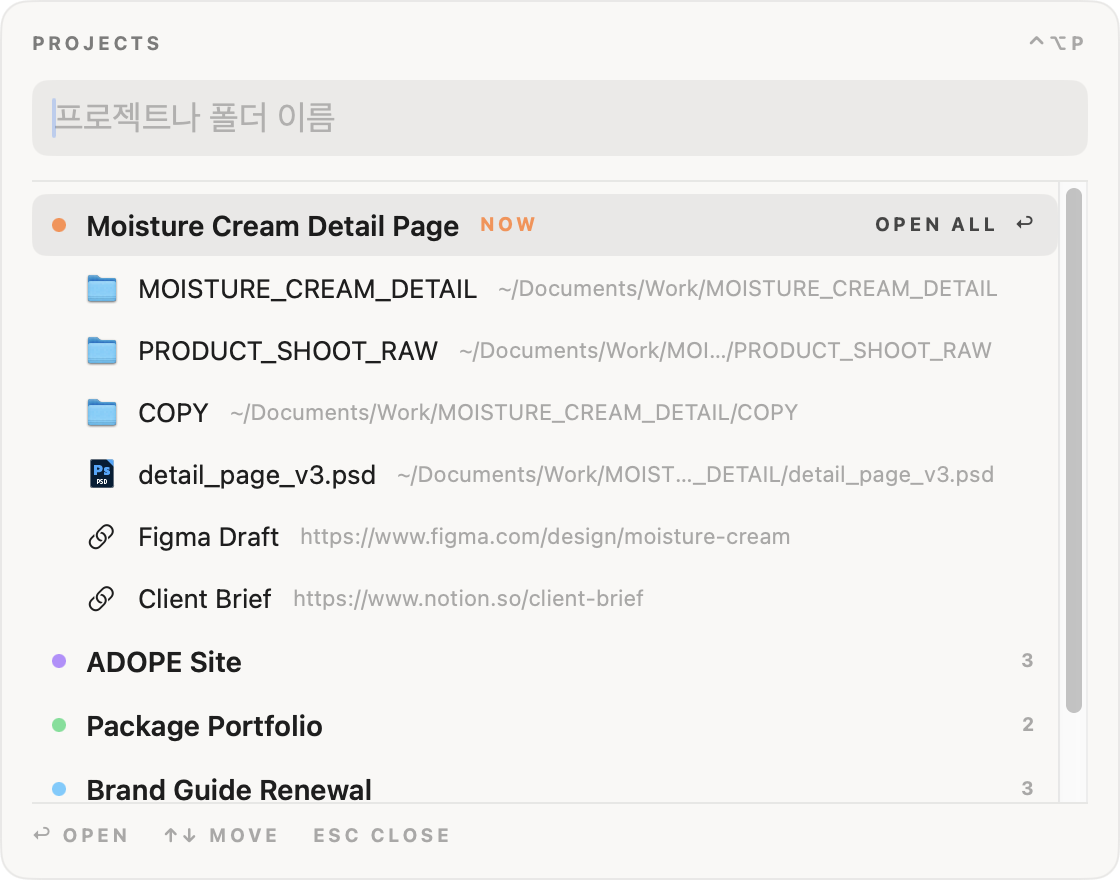Open the MOISTURE_CREAM_DETAIL folder entry

544,289
